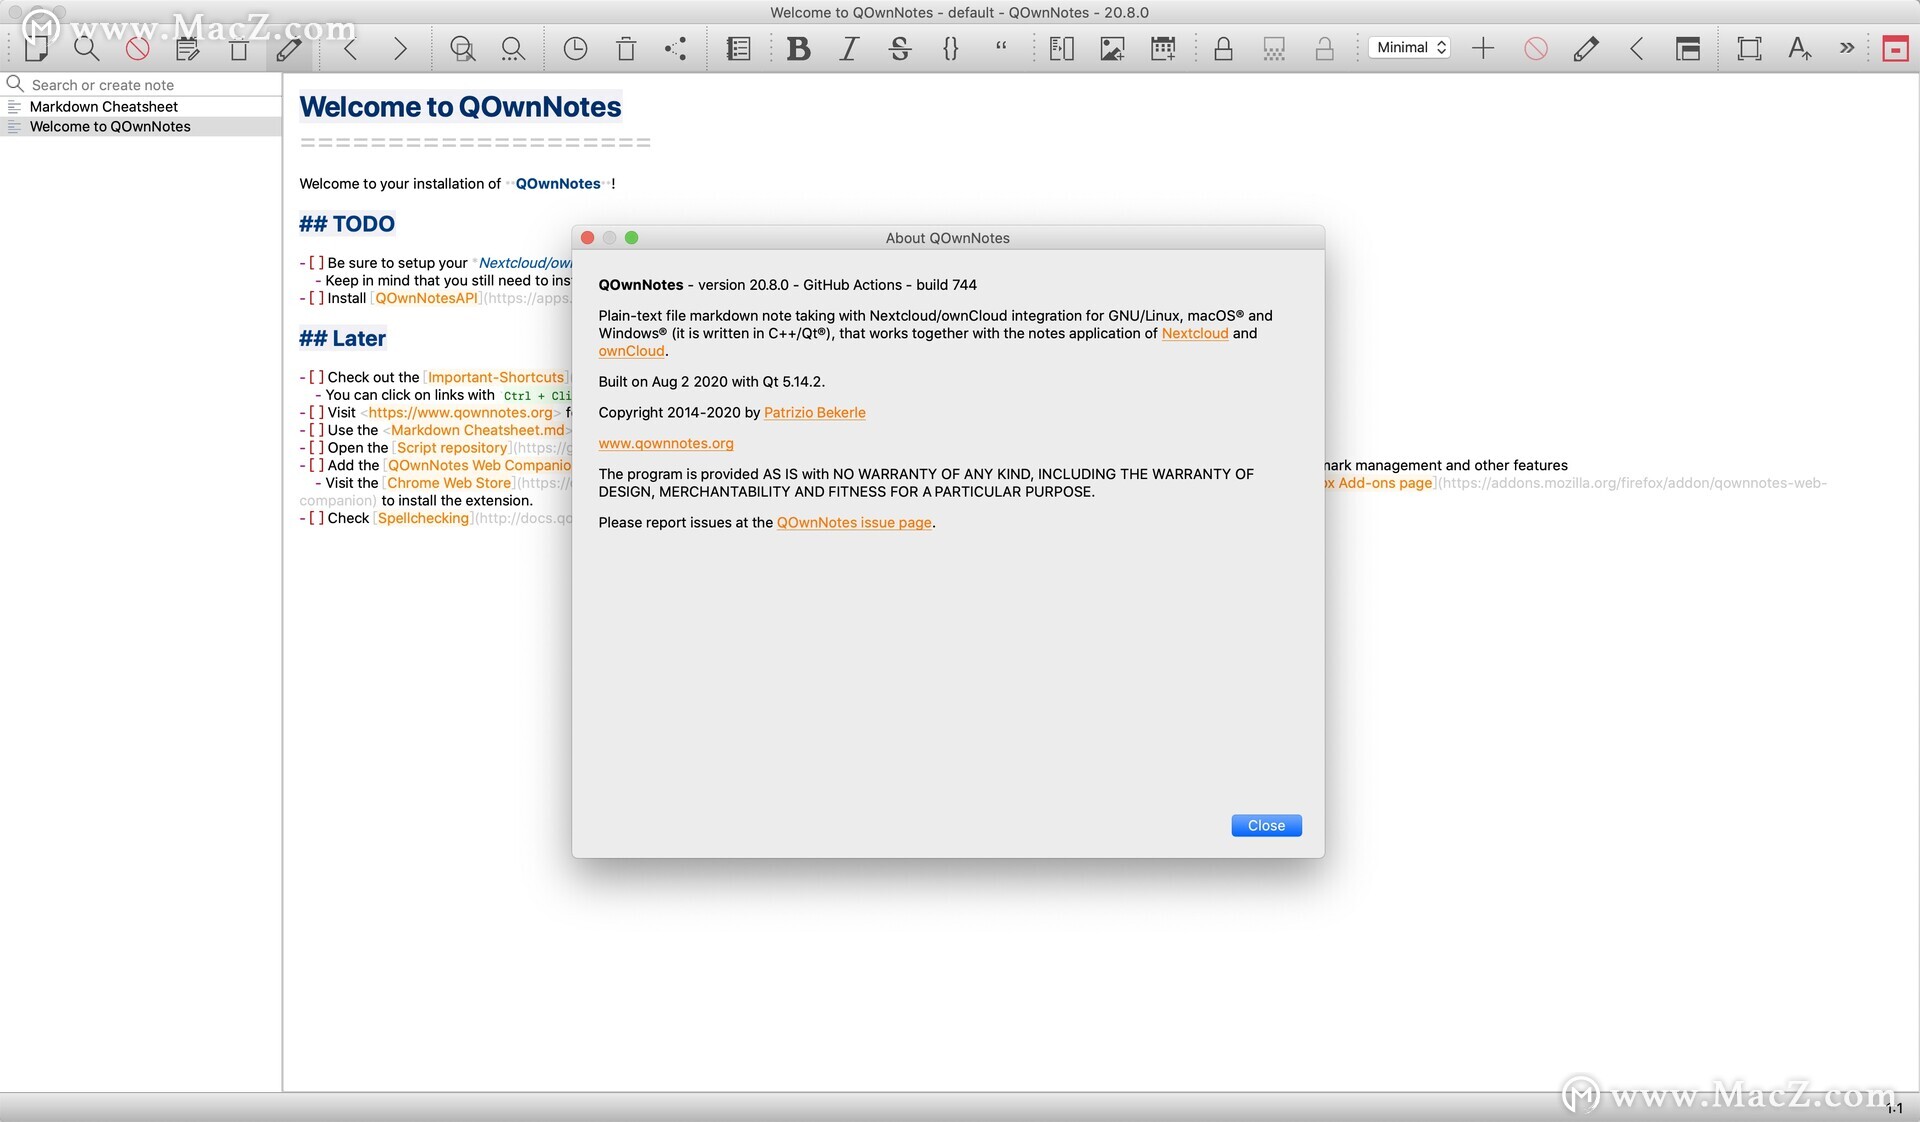Click the greyed open padlock icon

click(1324, 48)
